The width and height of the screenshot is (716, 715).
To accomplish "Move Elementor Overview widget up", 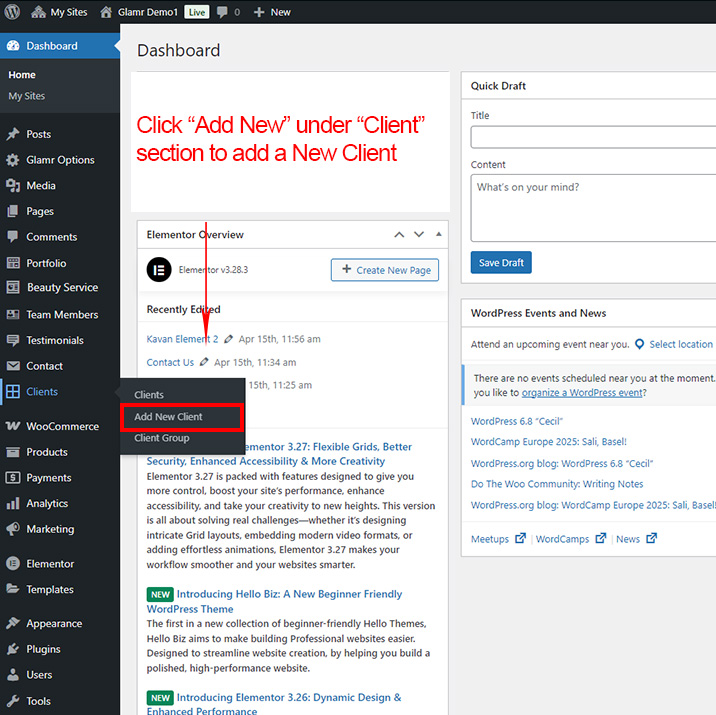I will (399, 235).
